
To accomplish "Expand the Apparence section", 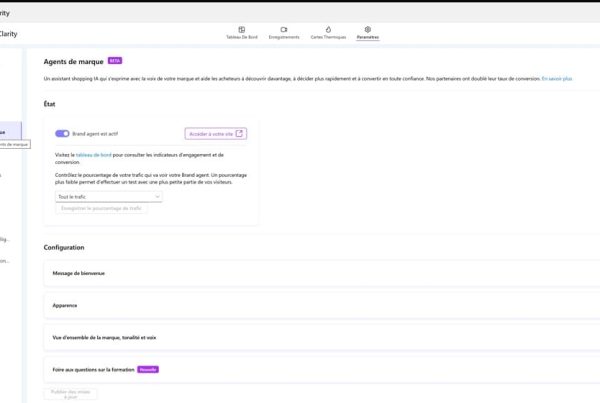I will (322, 305).
